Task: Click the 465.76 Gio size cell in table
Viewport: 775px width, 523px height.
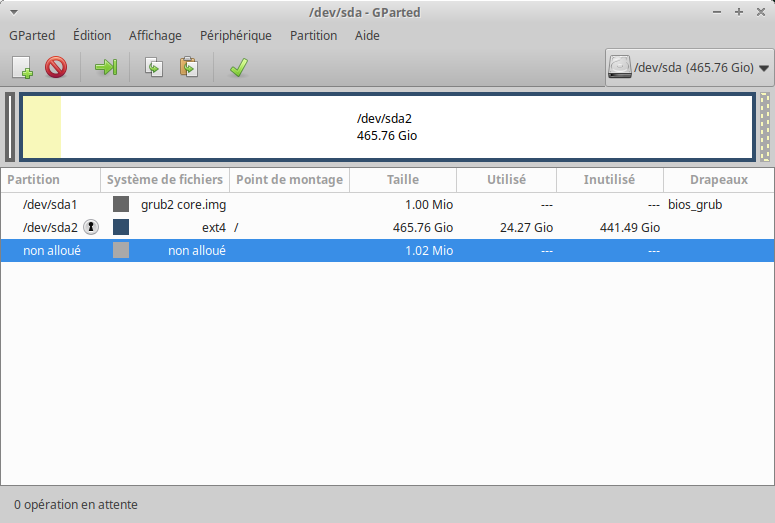Action: click(x=423, y=227)
